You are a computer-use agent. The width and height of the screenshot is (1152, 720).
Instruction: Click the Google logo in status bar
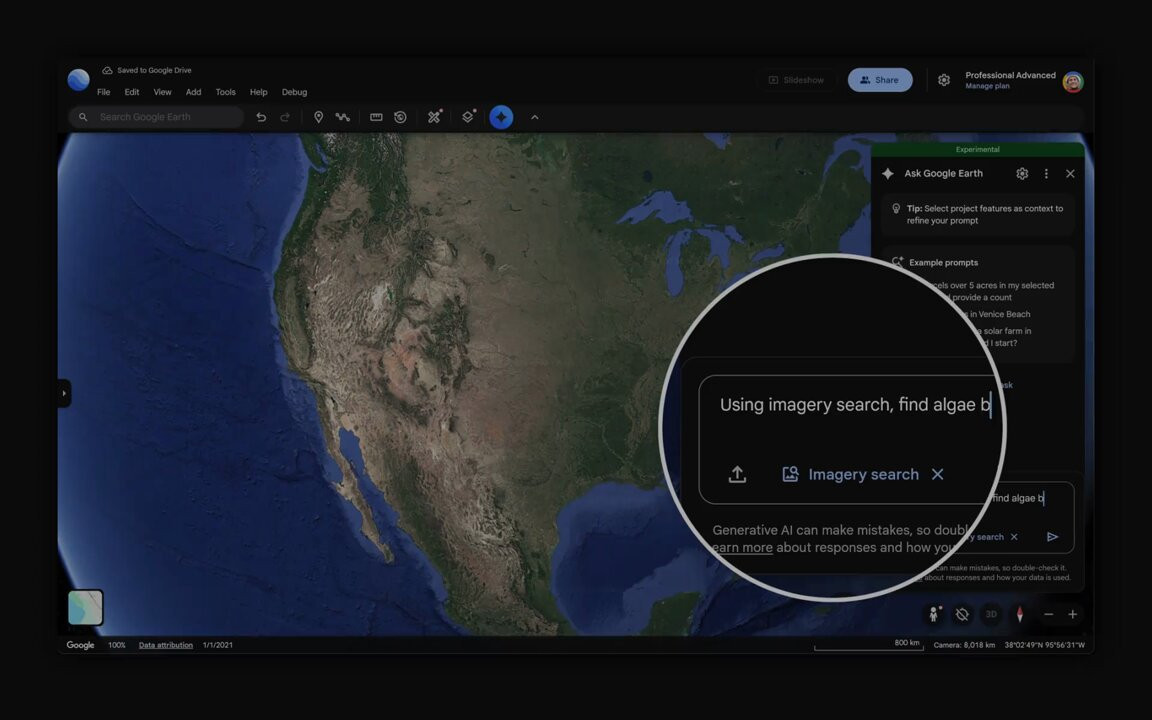(80, 645)
